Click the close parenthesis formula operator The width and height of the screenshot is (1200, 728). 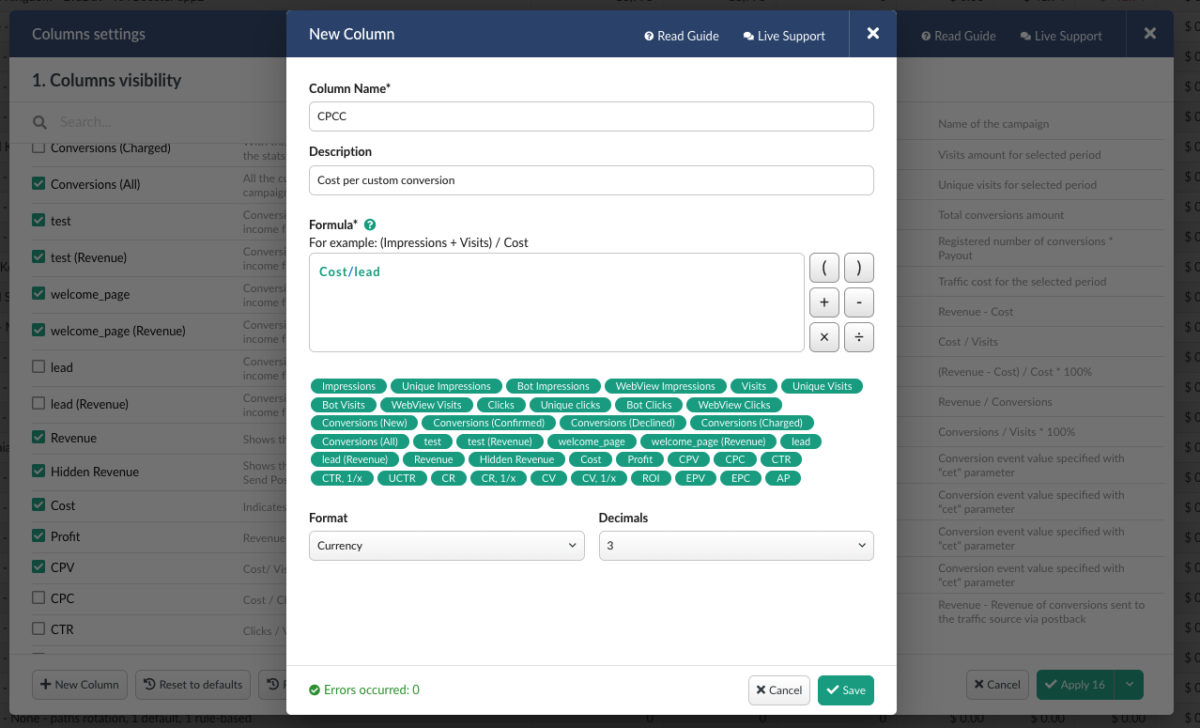point(857,267)
